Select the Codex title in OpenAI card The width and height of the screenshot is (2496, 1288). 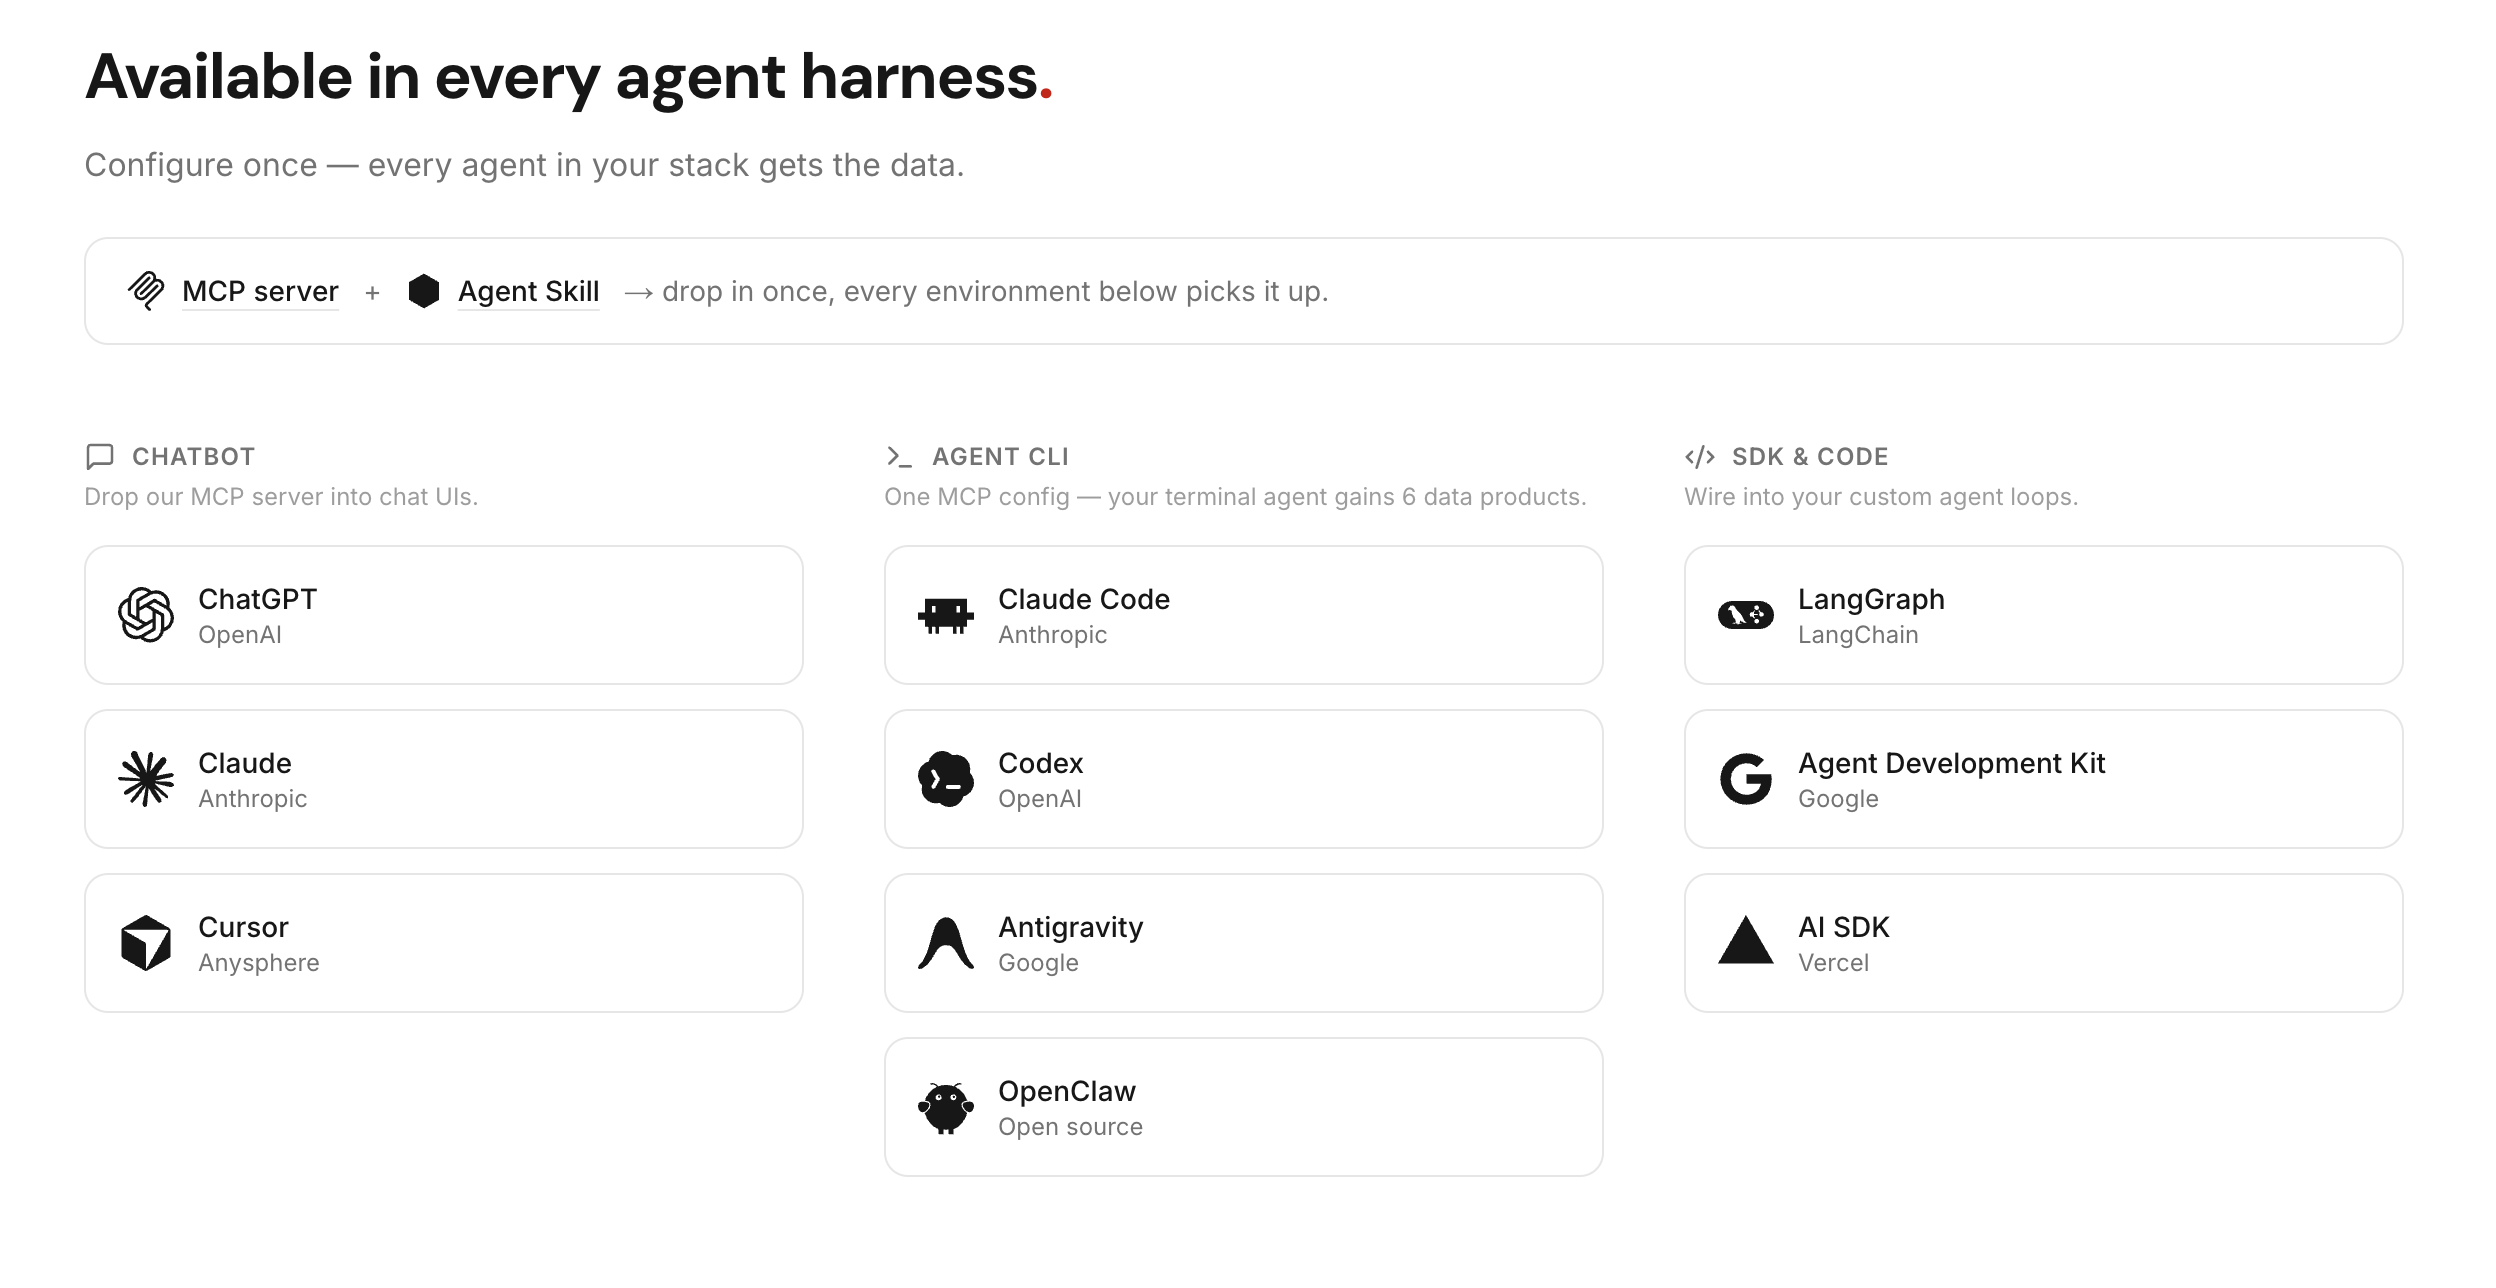coord(1041,763)
